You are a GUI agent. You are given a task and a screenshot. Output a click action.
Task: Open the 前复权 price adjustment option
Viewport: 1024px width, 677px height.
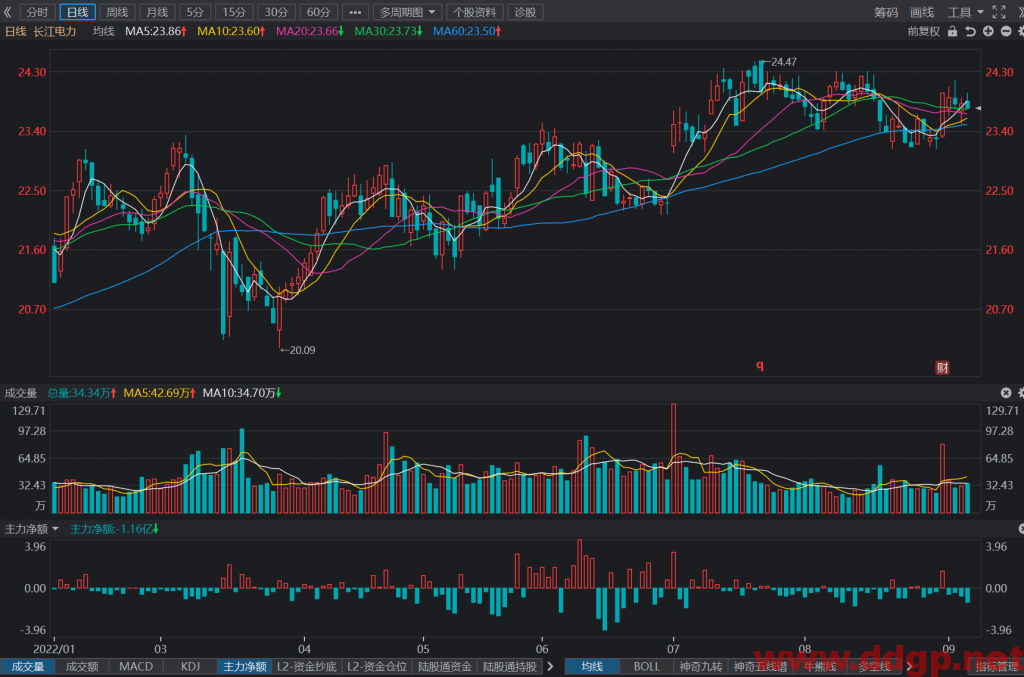tap(923, 31)
